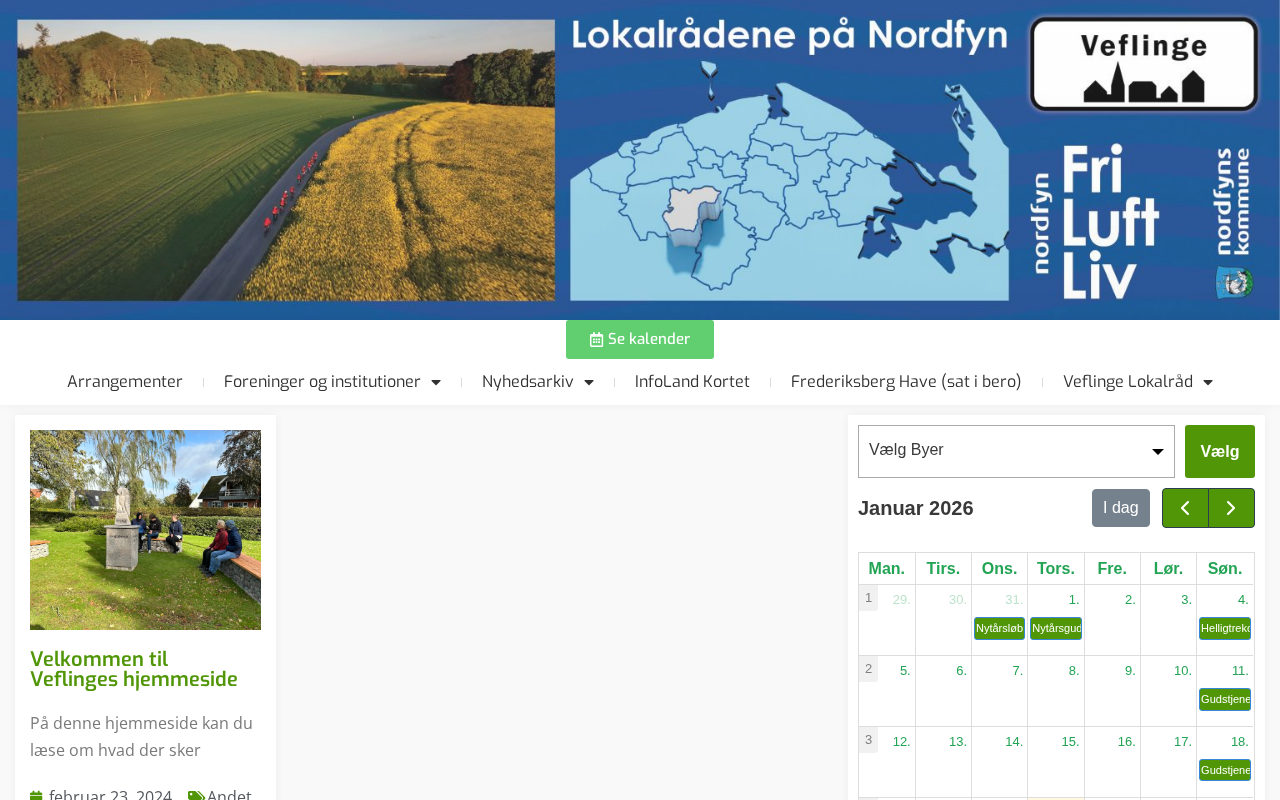Open the Gudstjene event on January 18
This screenshot has width=1280, height=800.
1225,770
